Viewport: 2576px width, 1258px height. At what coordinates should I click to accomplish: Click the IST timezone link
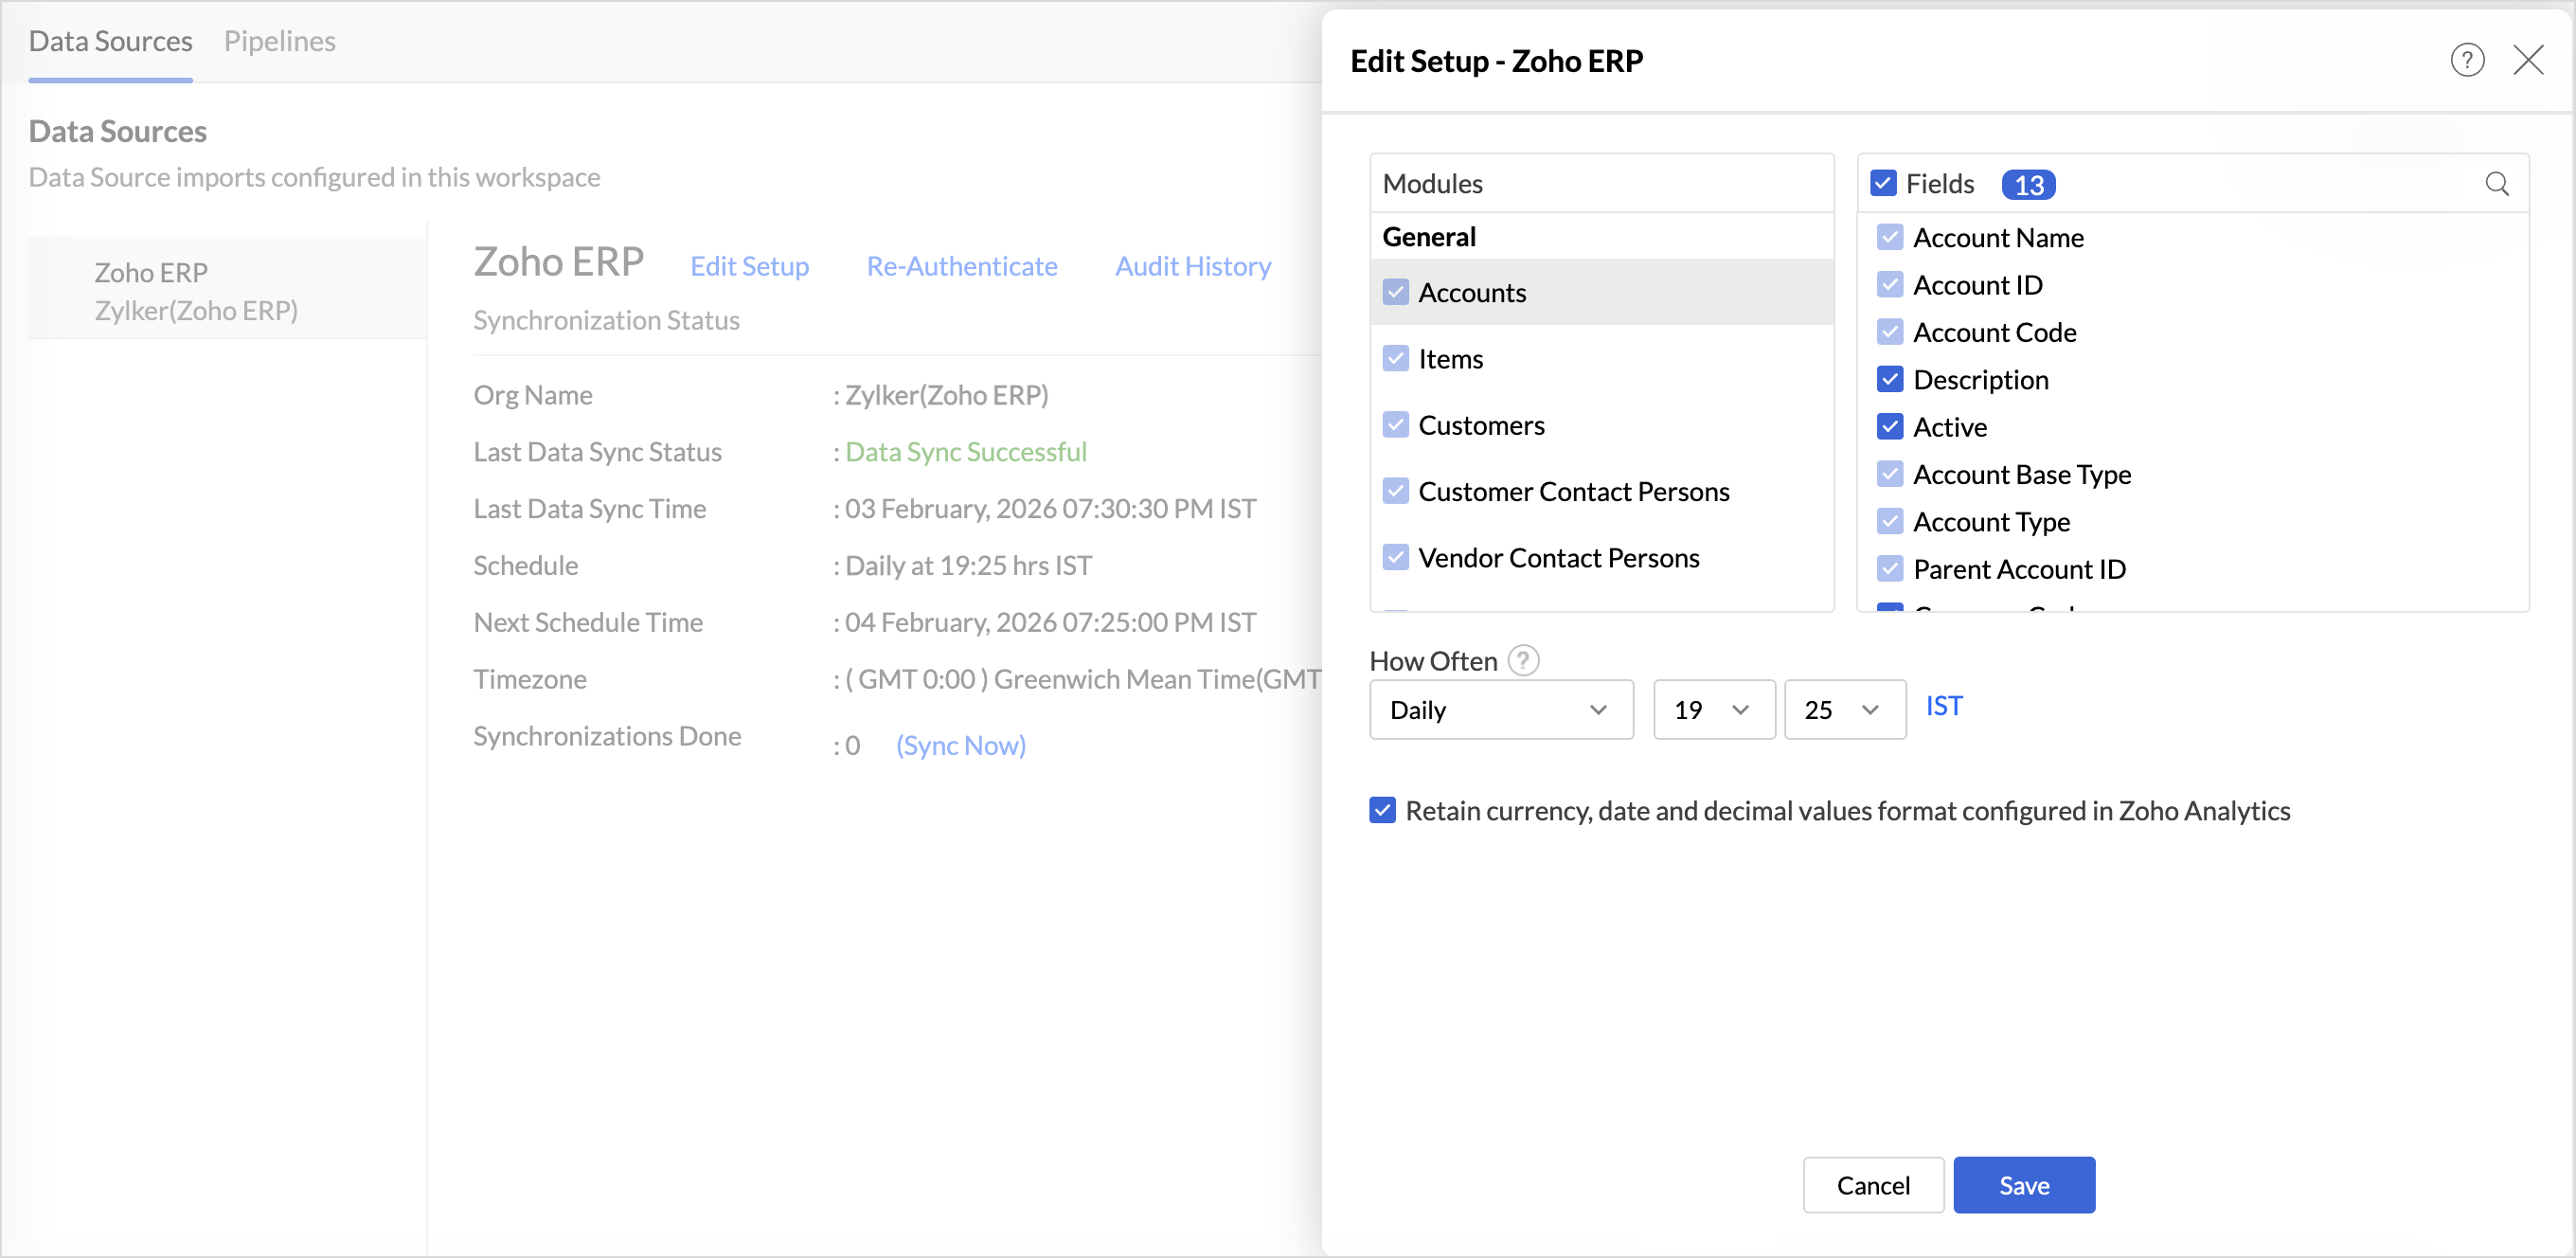[x=1943, y=706]
